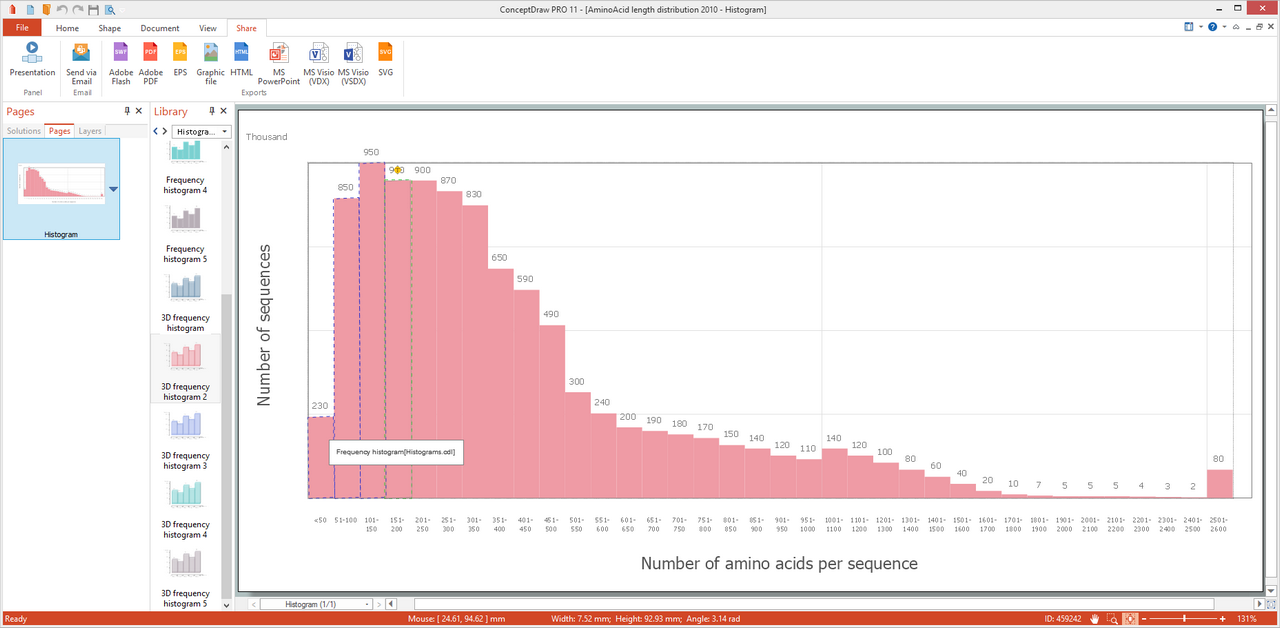1280x628 pixels.
Task: Export to MS Visio VSDX
Action: 353,63
